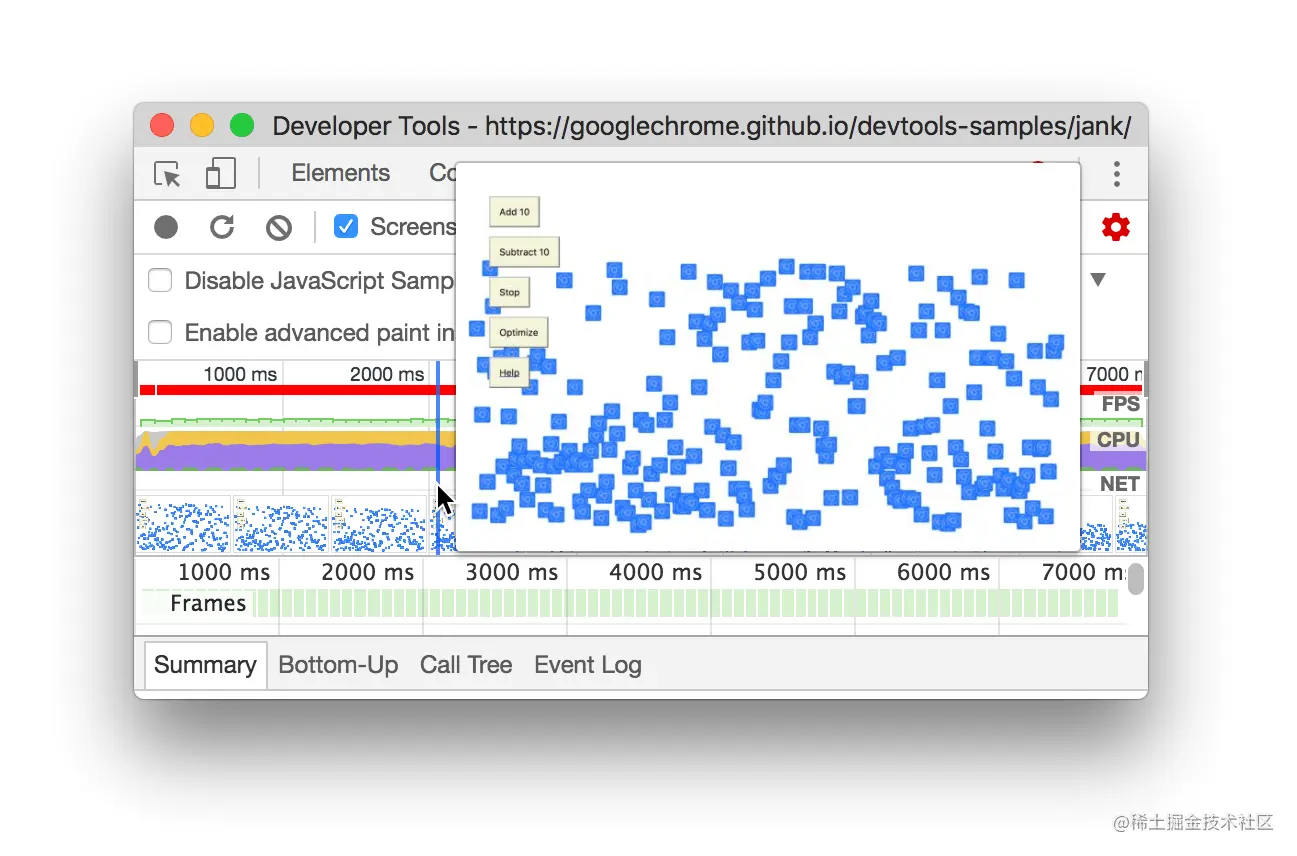Open the Bottom-Up tab
This screenshot has height=856, width=1297.
click(x=338, y=665)
